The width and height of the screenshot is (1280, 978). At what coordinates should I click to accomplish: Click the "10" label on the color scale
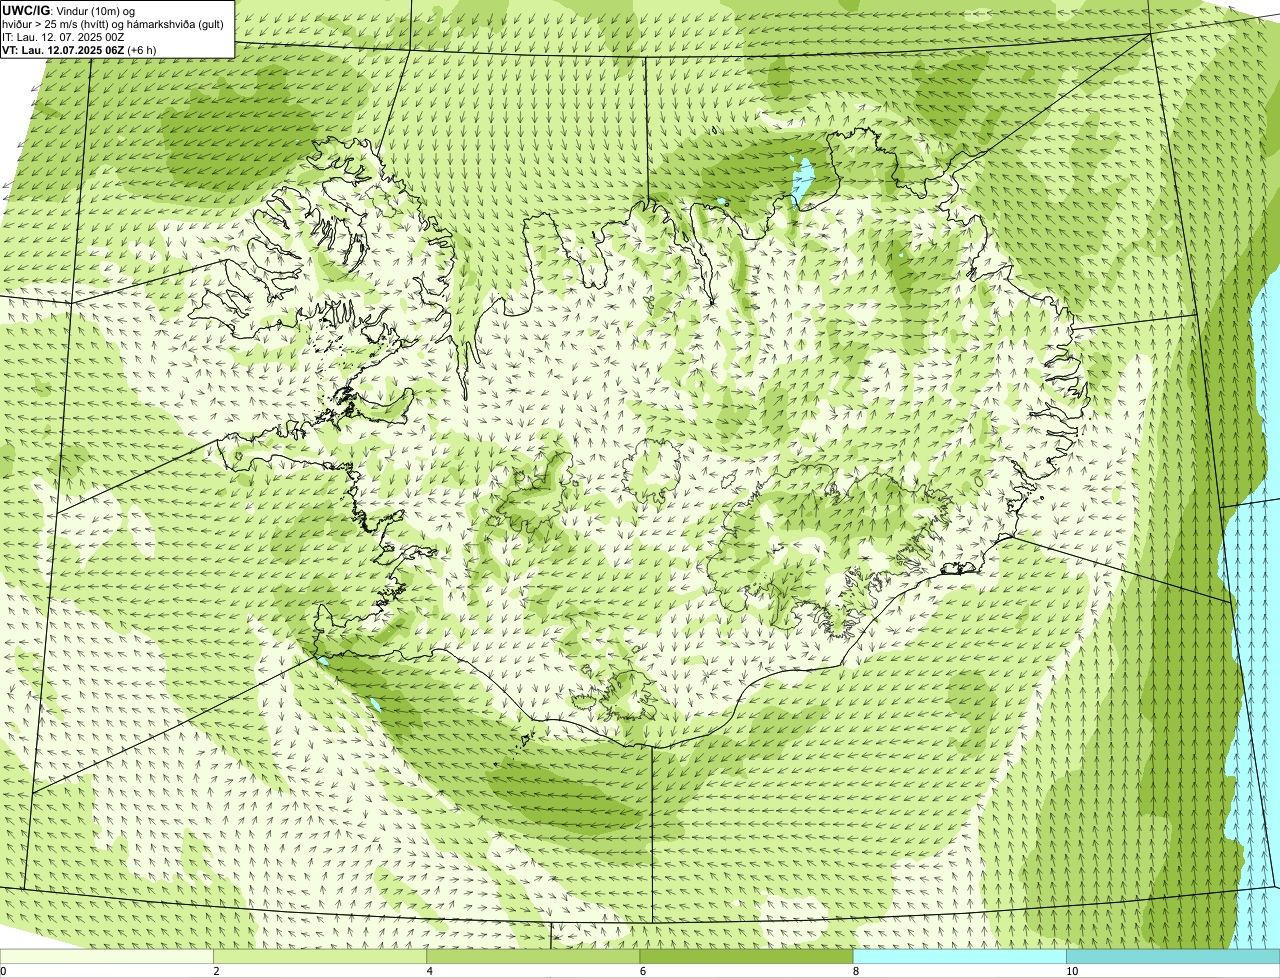pos(1071,971)
